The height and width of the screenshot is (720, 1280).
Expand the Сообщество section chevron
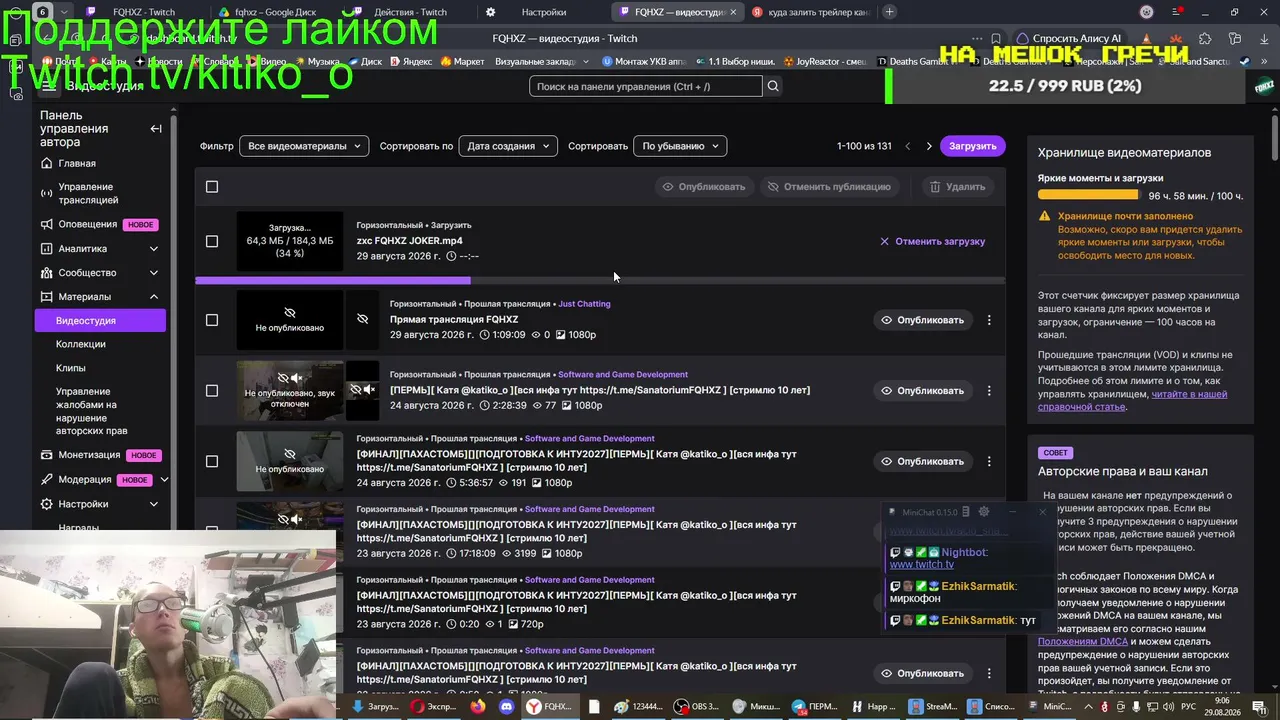pyautogui.click(x=154, y=273)
